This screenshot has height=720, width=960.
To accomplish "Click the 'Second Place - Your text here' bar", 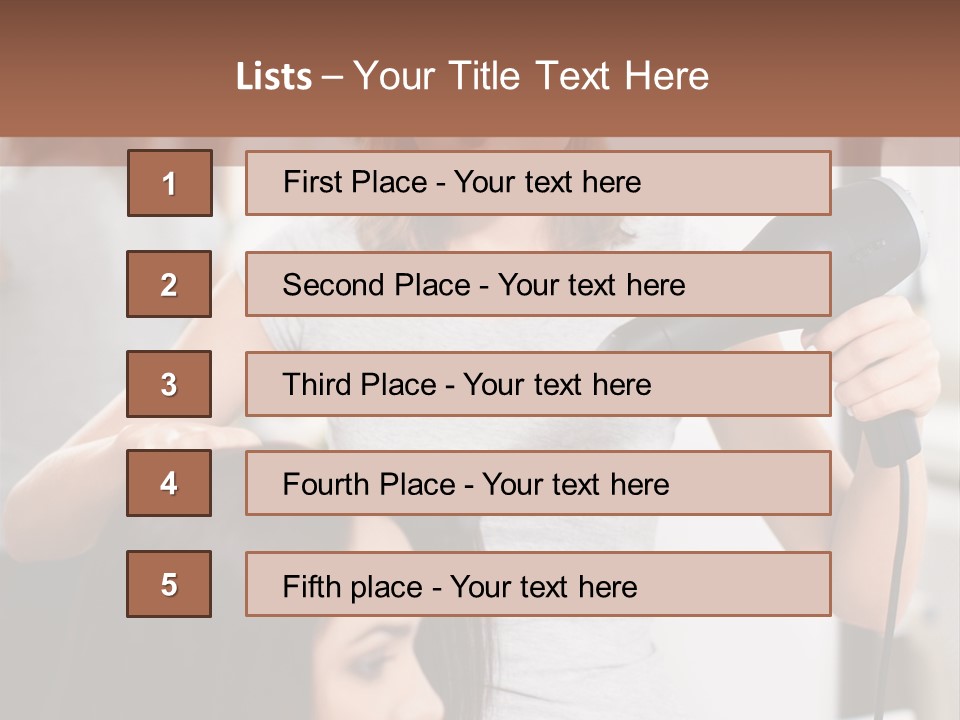I will pos(538,284).
